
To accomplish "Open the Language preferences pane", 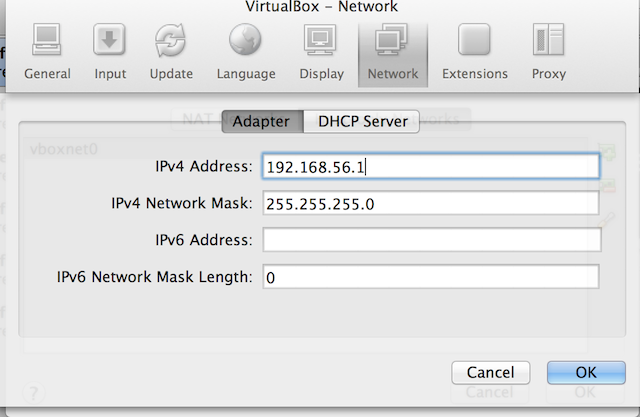I will [246, 51].
